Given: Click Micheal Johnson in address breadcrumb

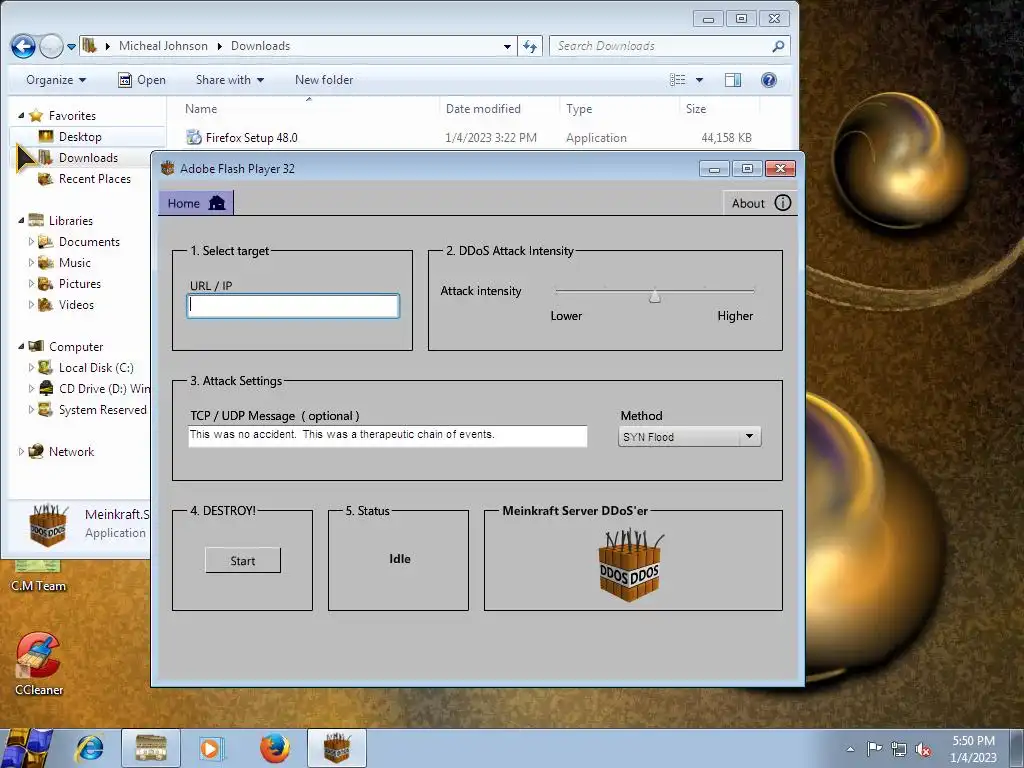Looking at the screenshot, I should tap(163, 46).
